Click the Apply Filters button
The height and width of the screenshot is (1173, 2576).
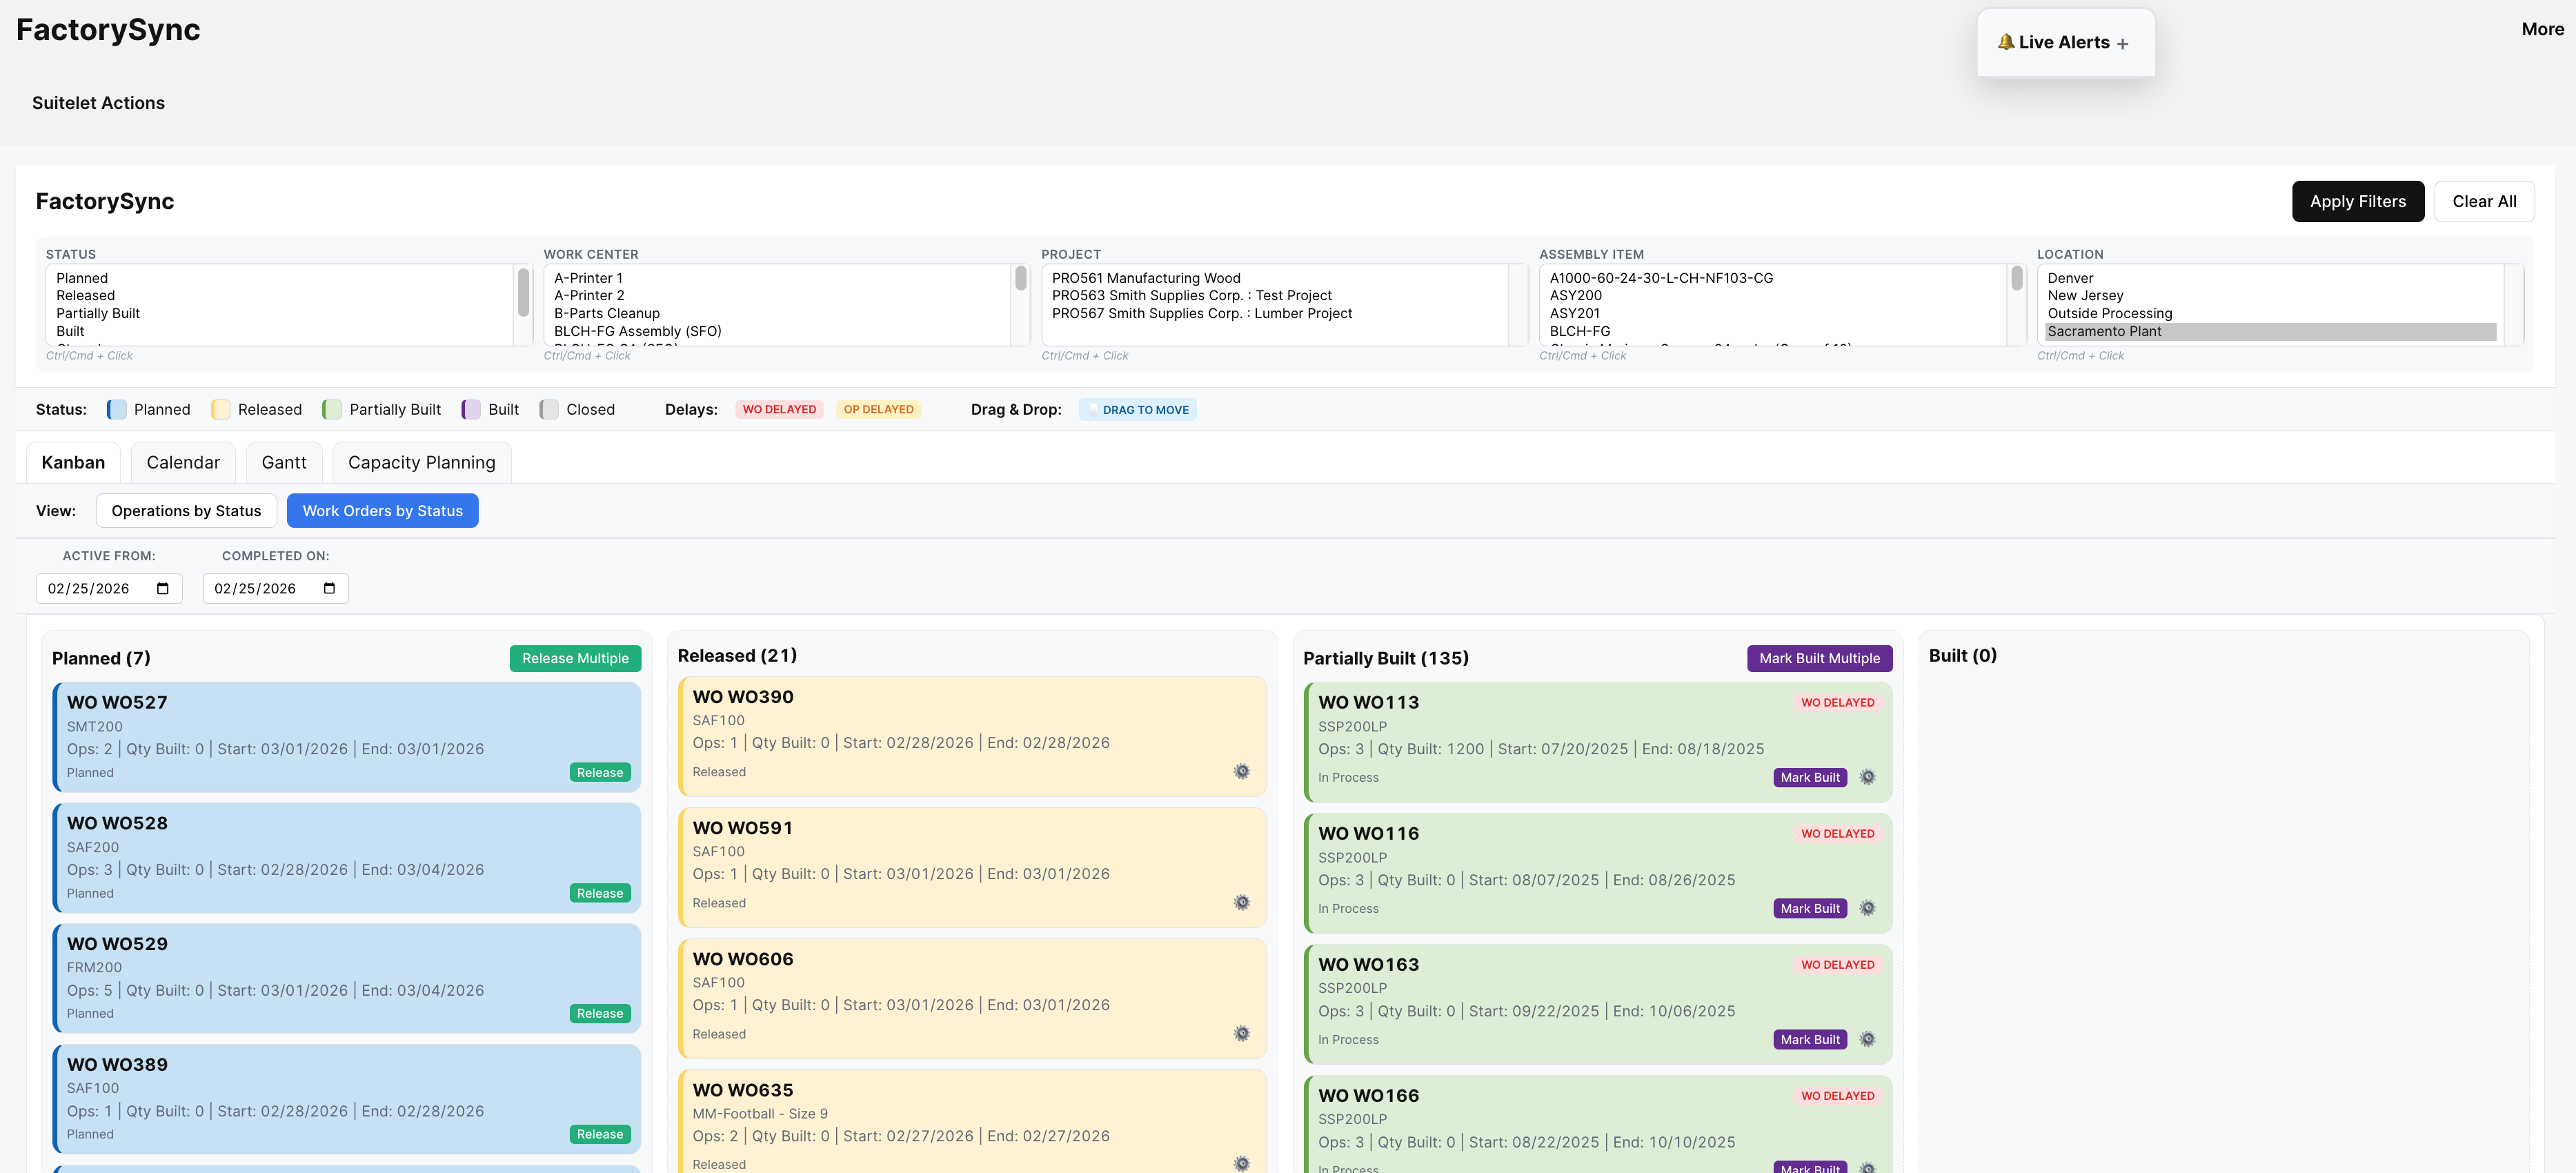pyautogui.click(x=2358, y=201)
